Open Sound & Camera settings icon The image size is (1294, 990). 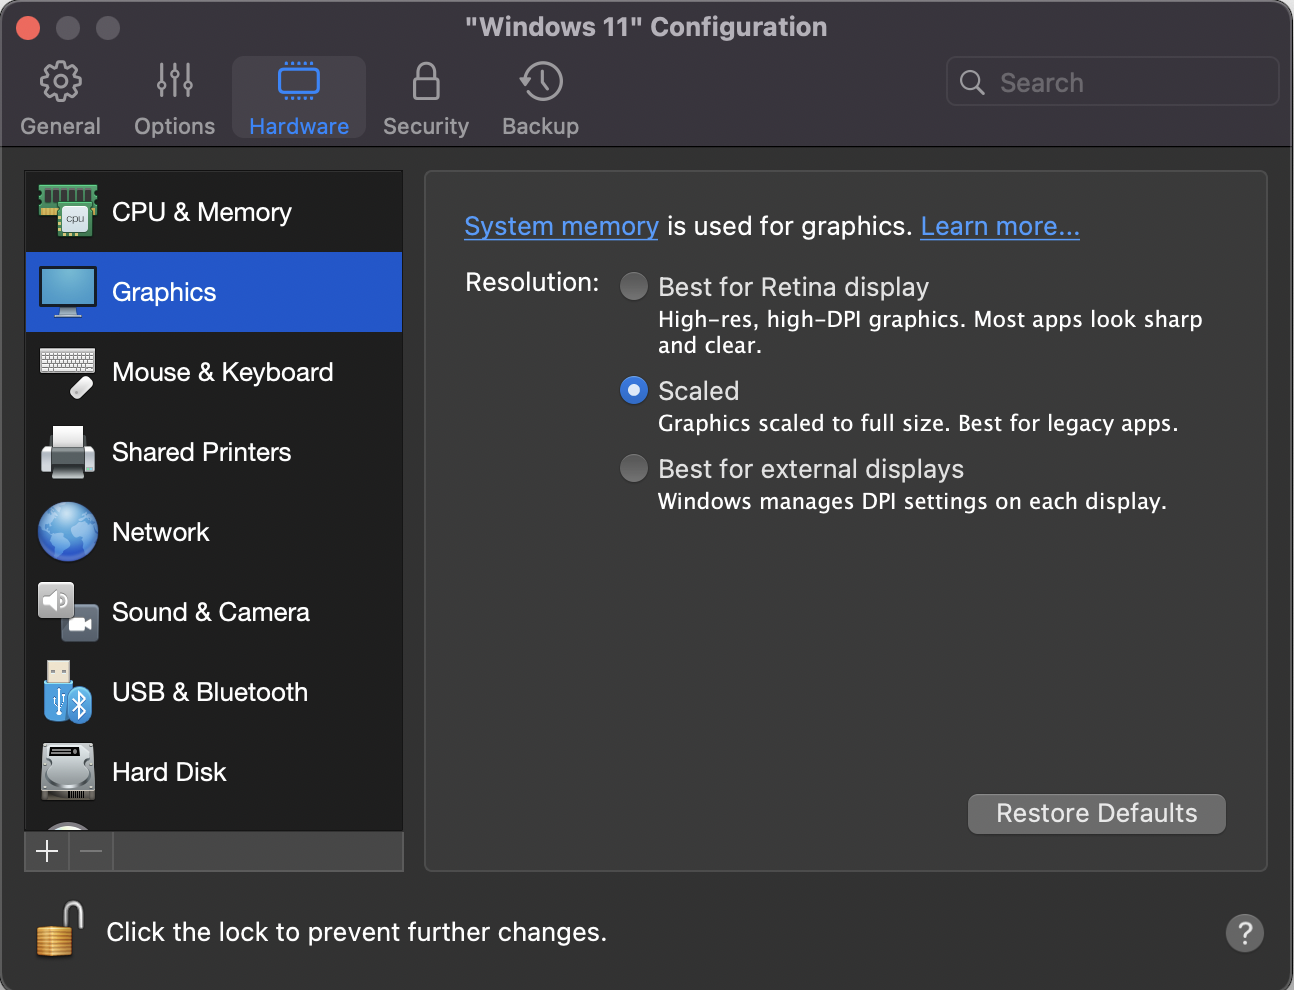click(68, 612)
